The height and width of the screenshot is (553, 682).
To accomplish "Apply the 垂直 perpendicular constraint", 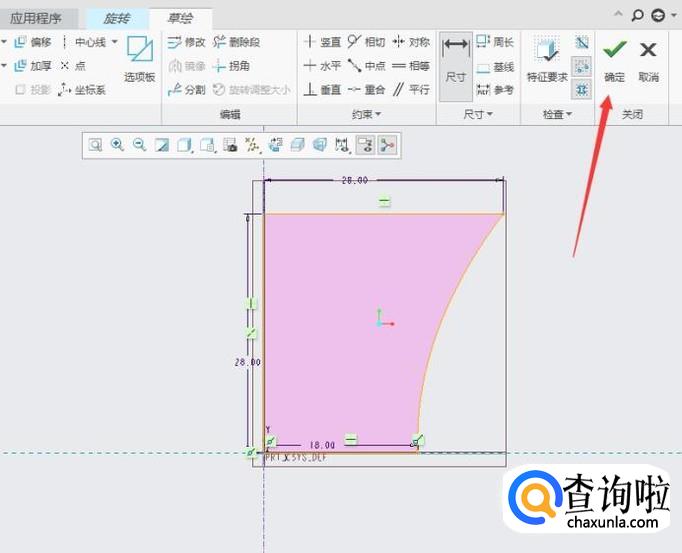I will (322, 90).
